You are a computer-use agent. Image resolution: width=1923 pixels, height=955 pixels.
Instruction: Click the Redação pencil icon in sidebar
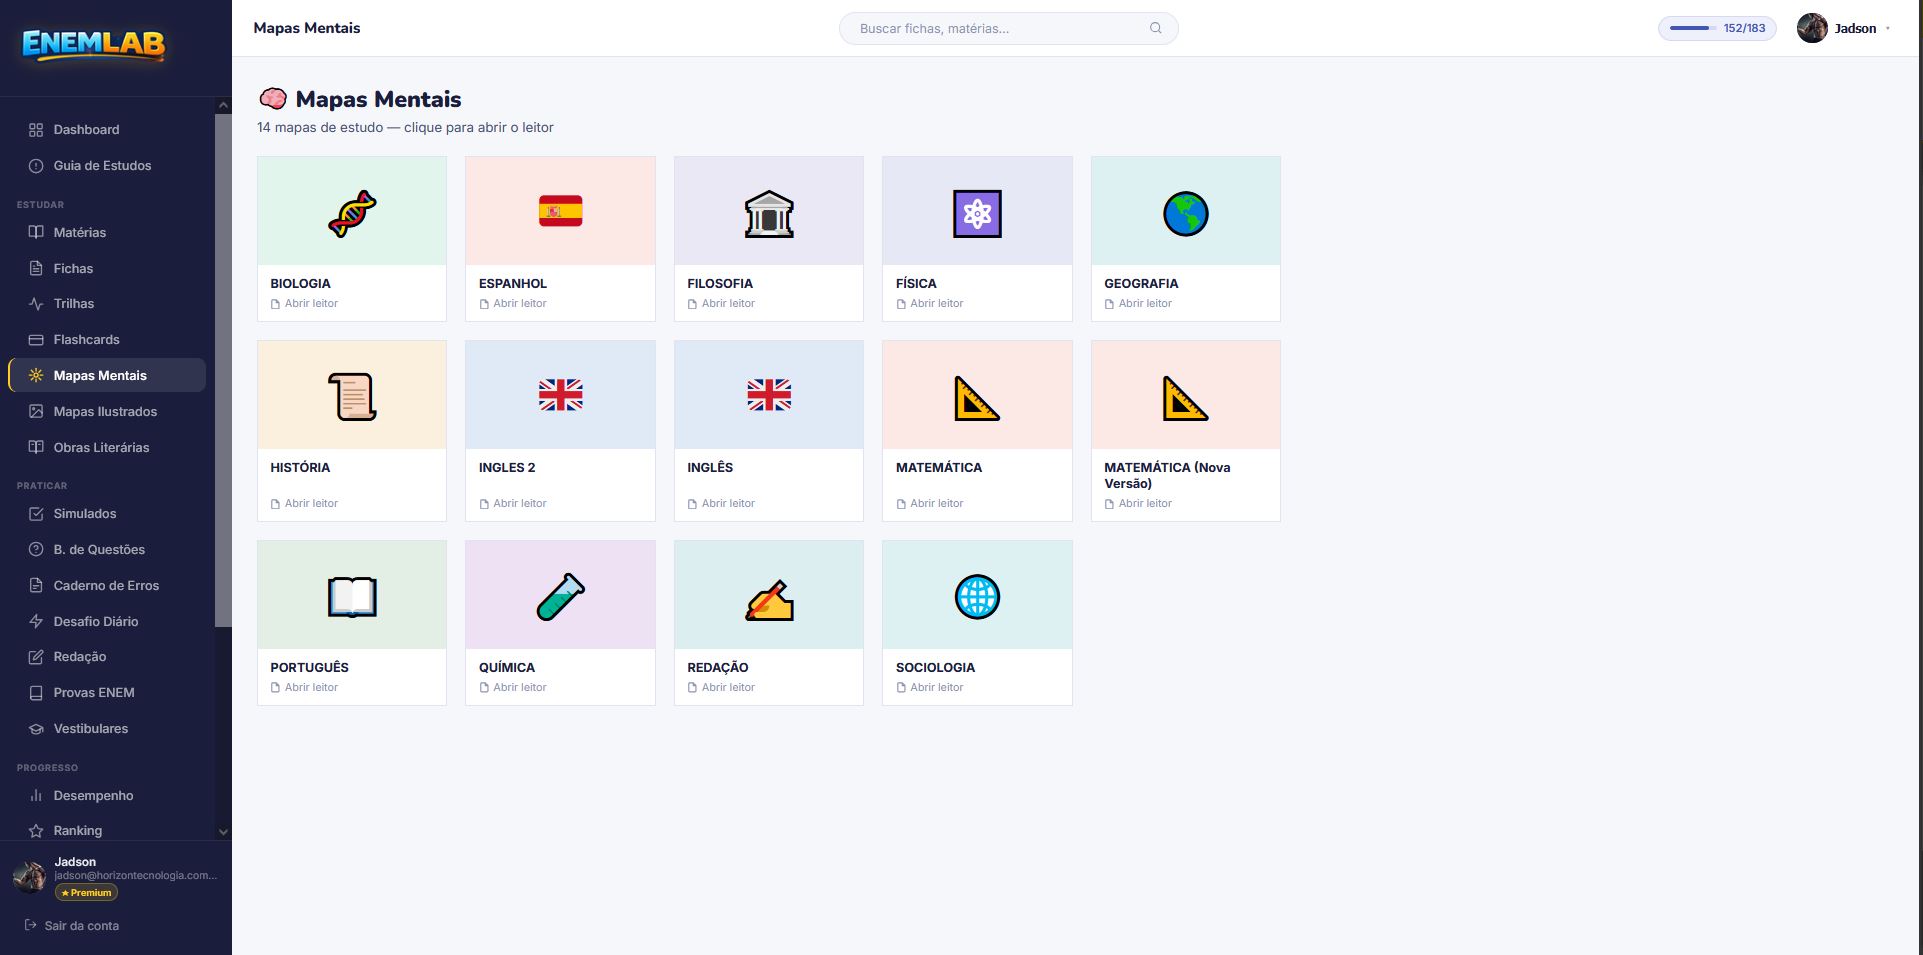pos(36,657)
